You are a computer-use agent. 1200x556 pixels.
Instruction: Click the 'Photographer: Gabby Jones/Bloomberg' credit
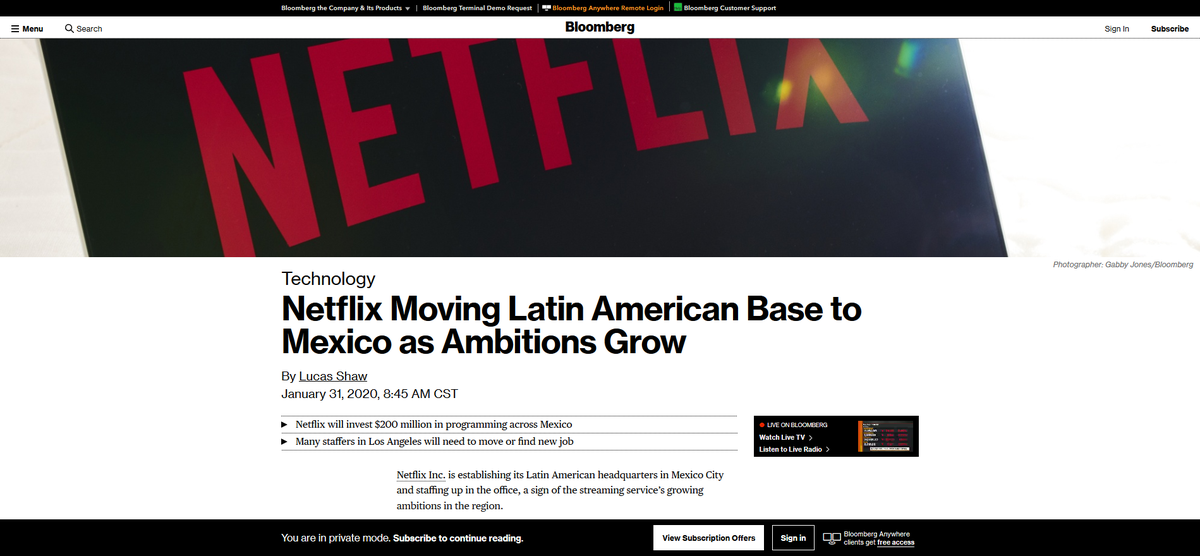click(x=1123, y=264)
